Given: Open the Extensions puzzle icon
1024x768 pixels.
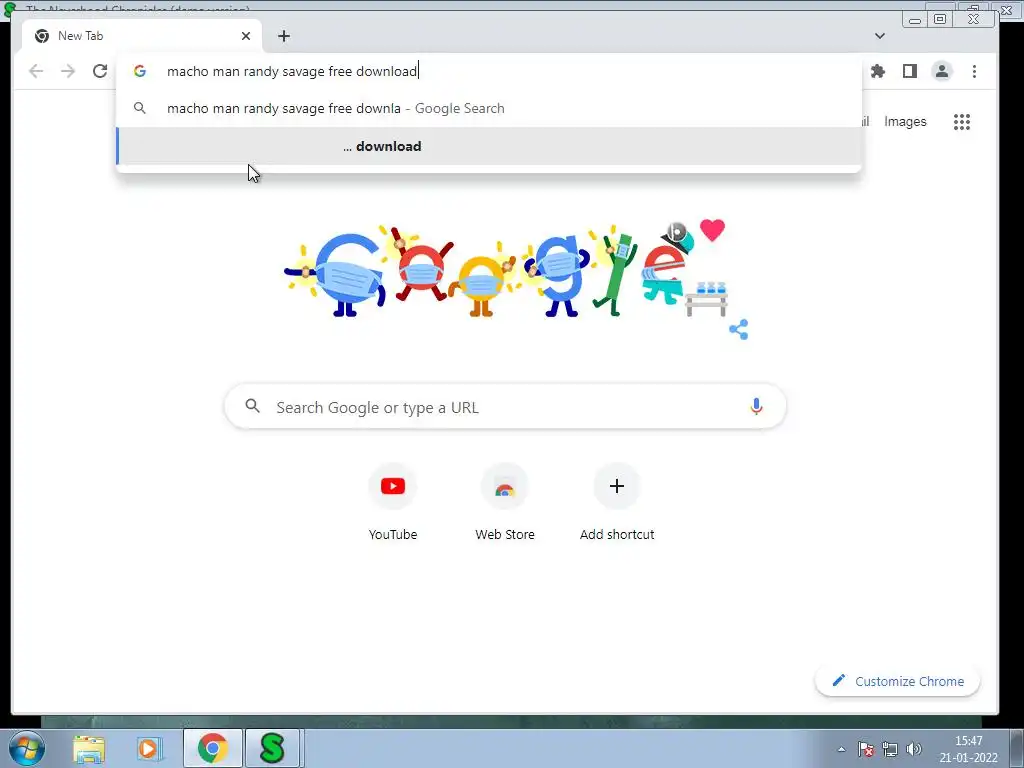Looking at the screenshot, I should point(878,71).
